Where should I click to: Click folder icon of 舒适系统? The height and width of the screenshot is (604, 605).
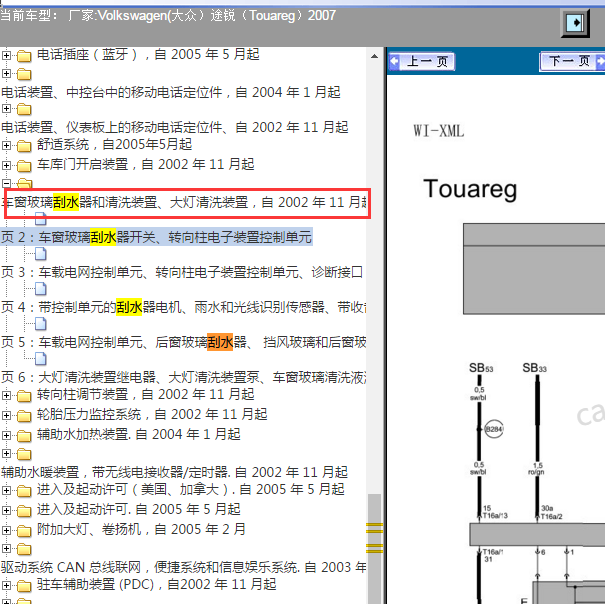[x=24, y=146]
